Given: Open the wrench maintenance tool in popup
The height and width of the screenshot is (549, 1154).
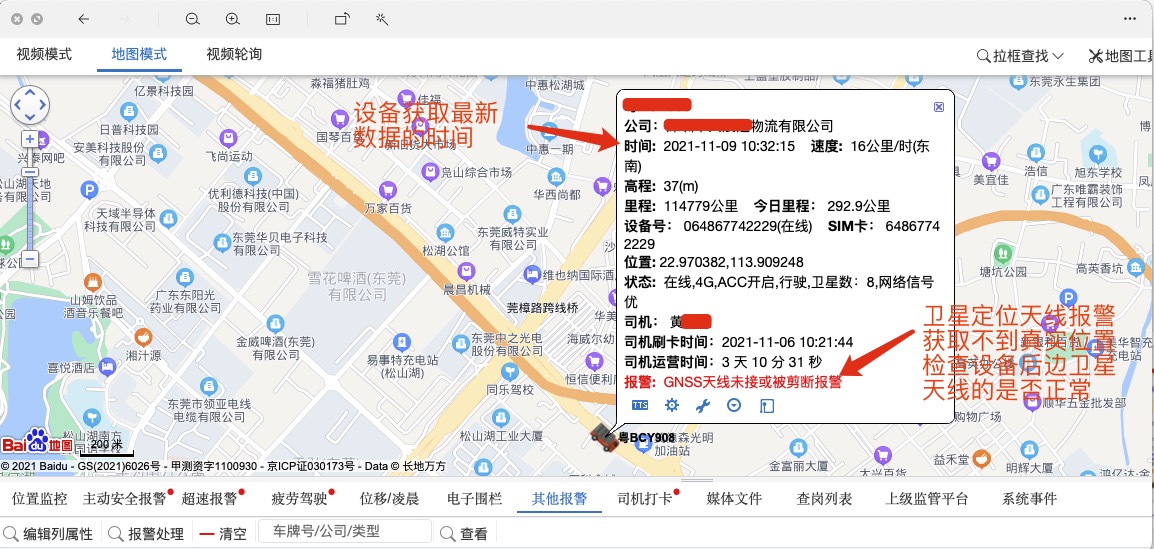Looking at the screenshot, I should point(702,405).
